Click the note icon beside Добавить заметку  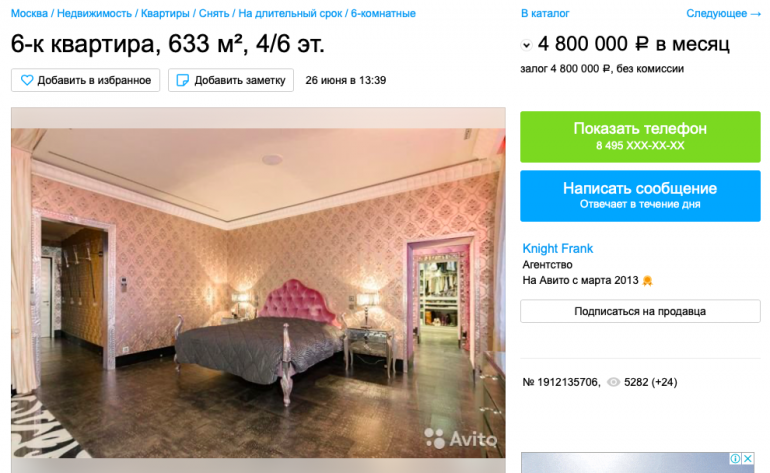click(x=183, y=80)
